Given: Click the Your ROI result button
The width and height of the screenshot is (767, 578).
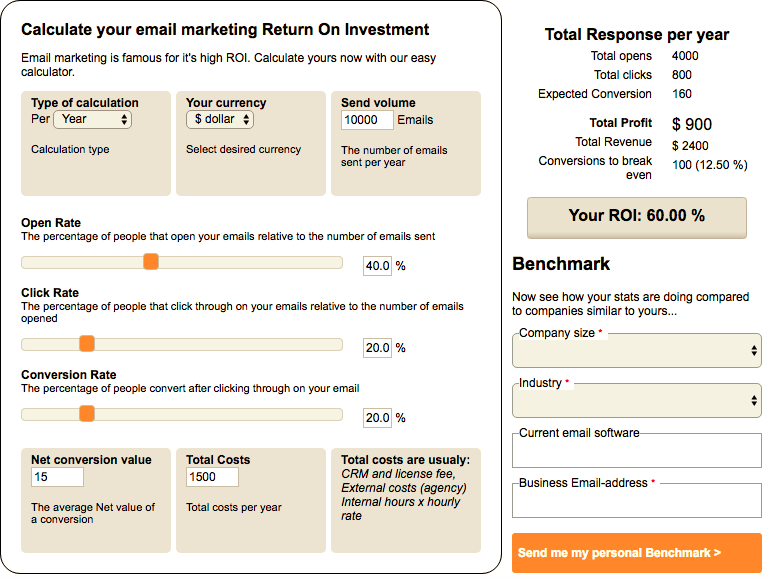Looking at the screenshot, I should pos(636,216).
